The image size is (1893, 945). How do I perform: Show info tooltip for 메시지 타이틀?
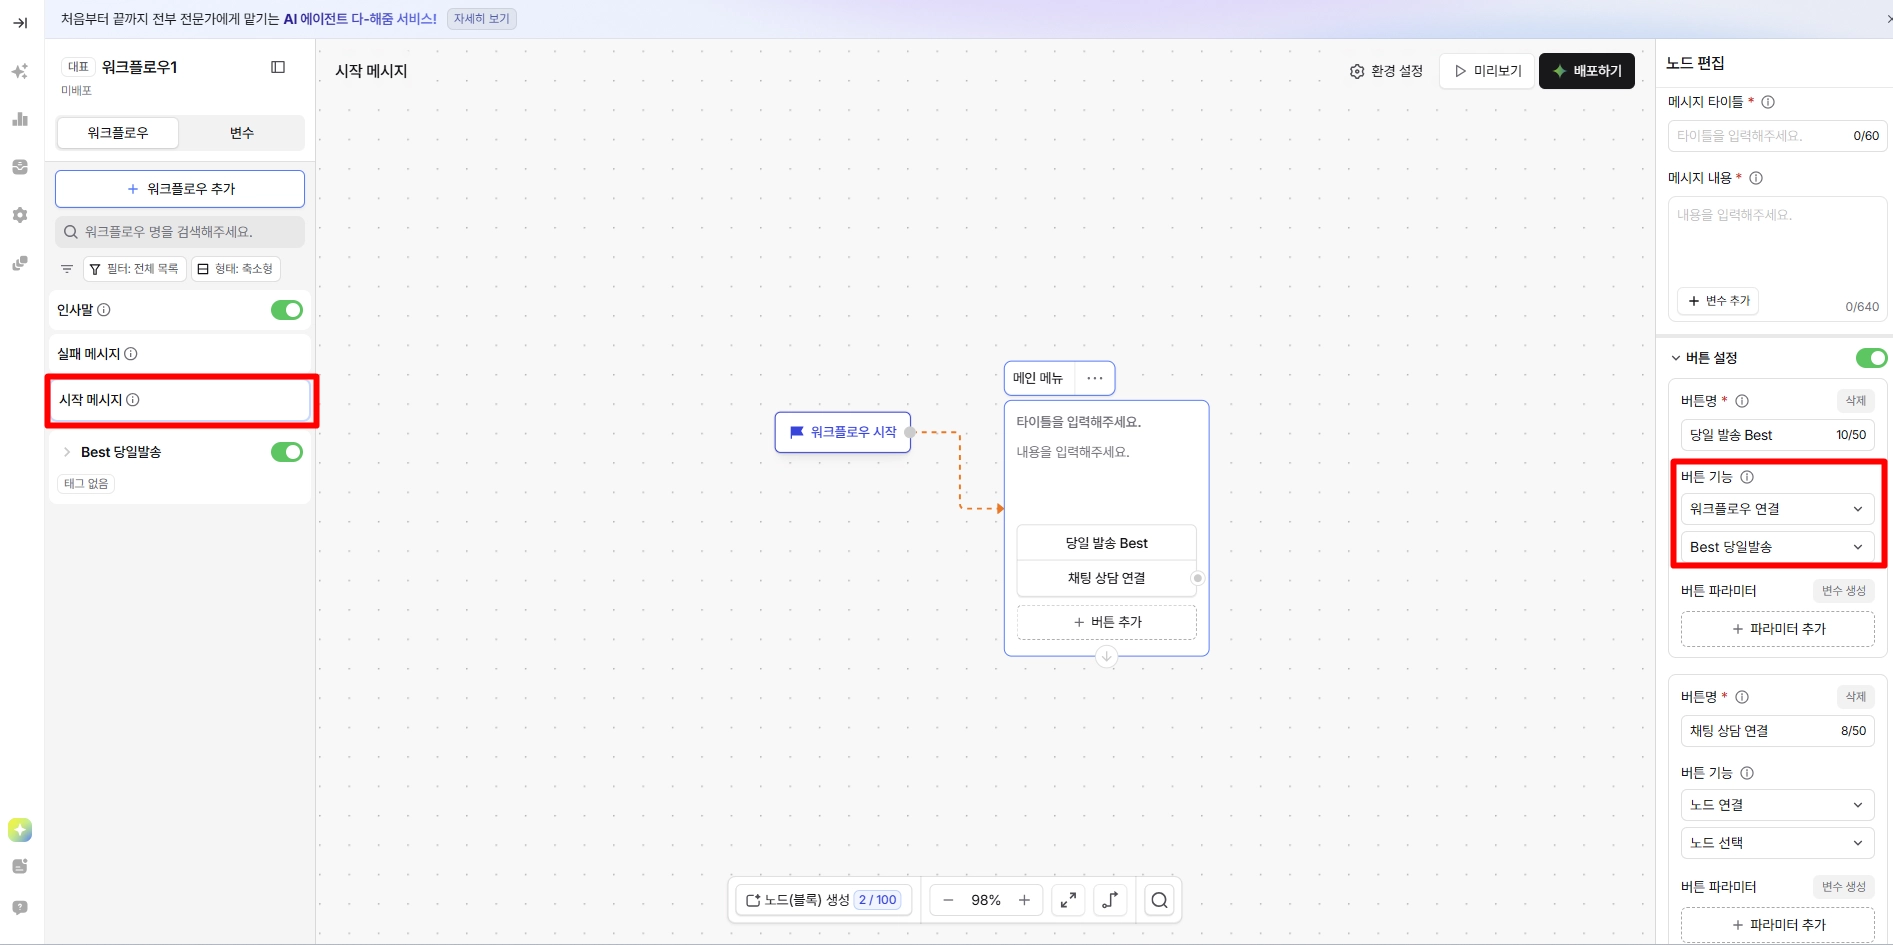click(x=1768, y=102)
